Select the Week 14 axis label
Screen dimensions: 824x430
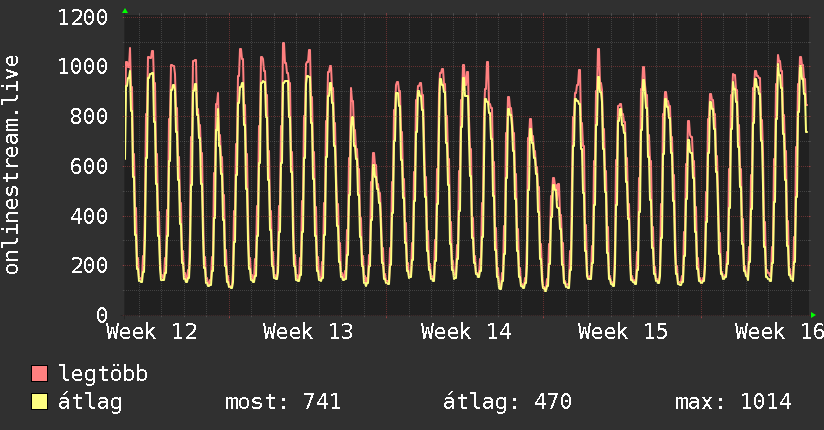click(x=467, y=332)
